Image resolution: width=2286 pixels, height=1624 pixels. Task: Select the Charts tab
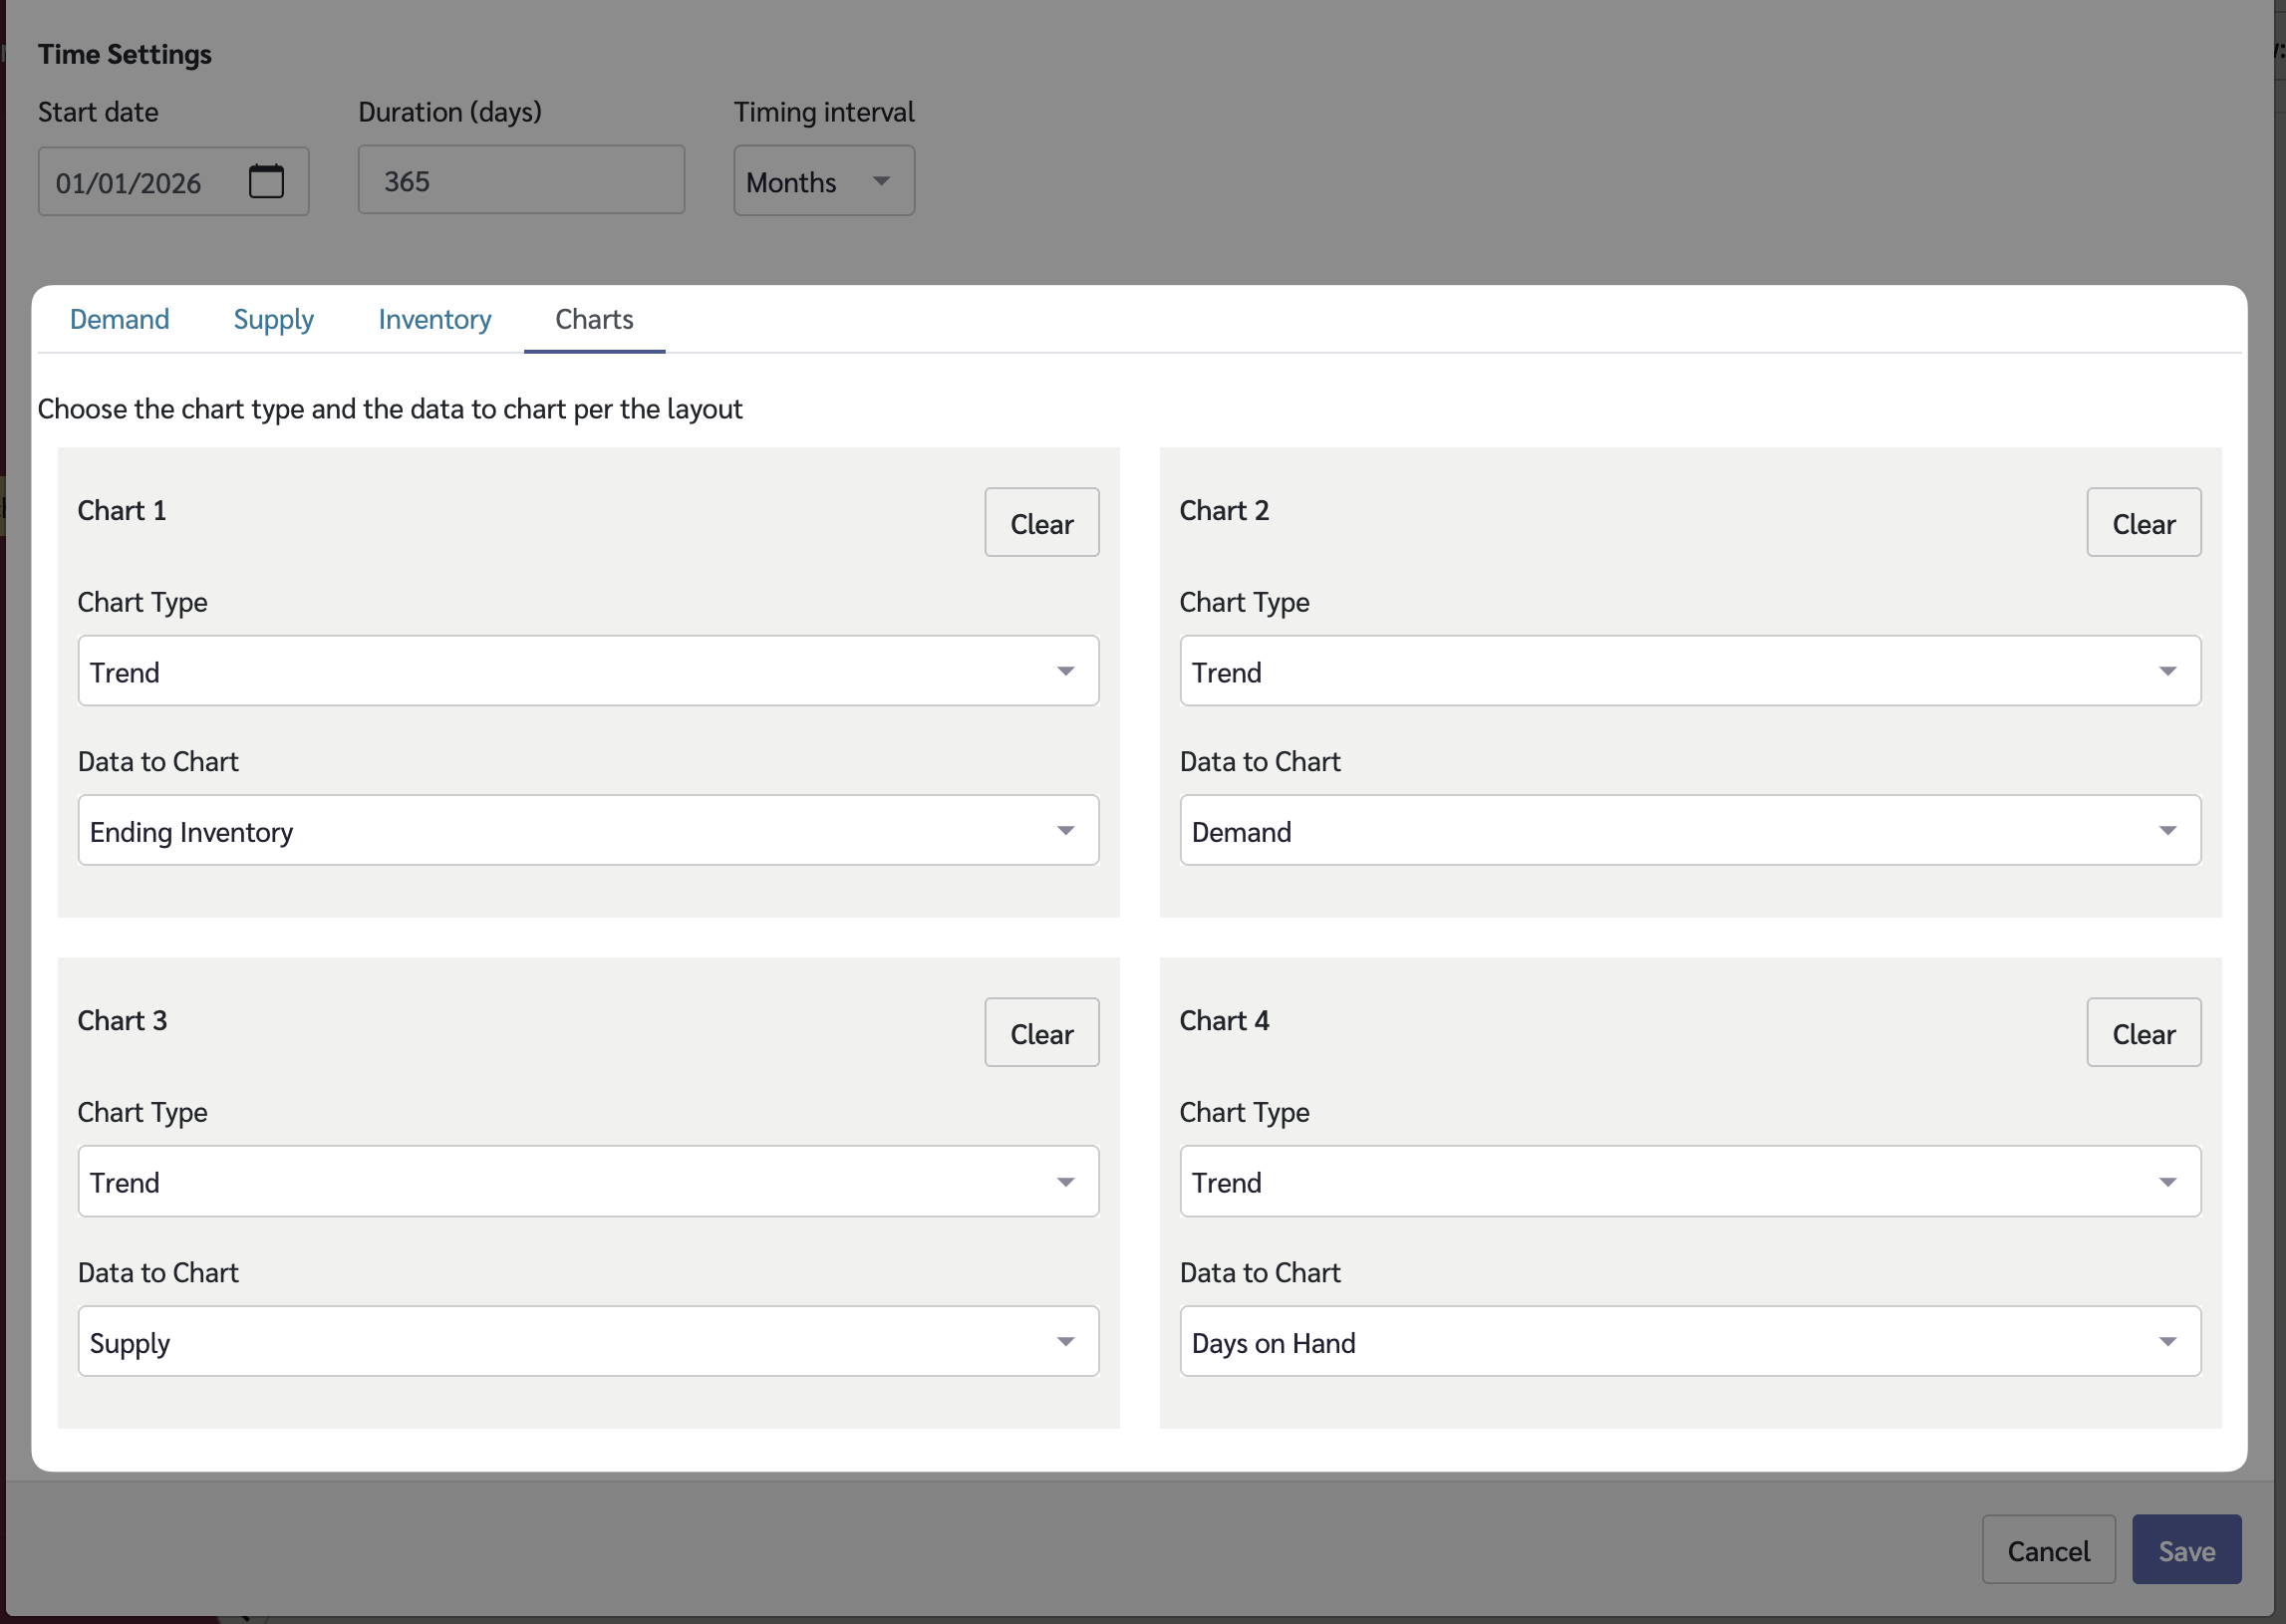594,319
